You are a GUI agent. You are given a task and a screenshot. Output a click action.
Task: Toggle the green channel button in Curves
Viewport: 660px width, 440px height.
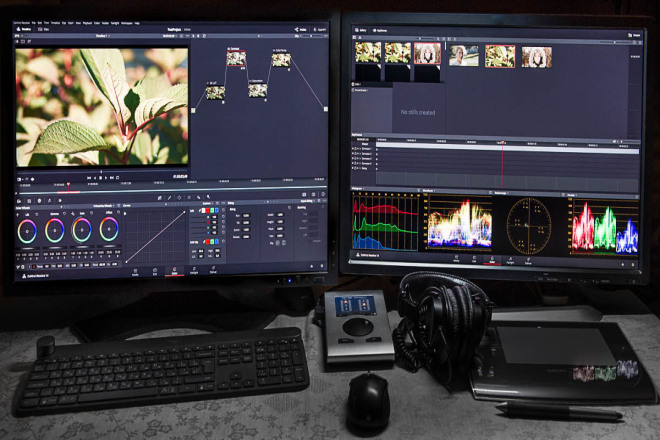click(212, 210)
